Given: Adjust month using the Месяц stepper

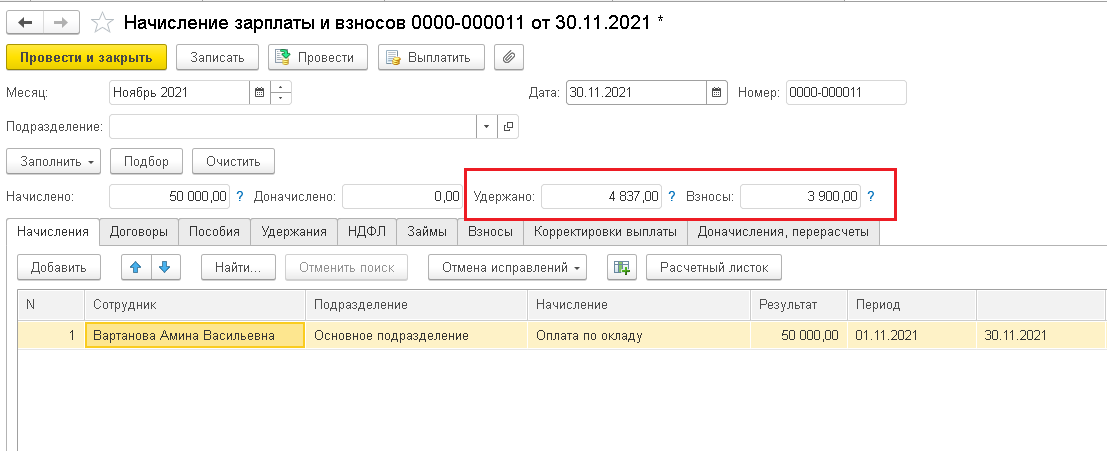Looking at the screenshot, I should click(281, 93).
